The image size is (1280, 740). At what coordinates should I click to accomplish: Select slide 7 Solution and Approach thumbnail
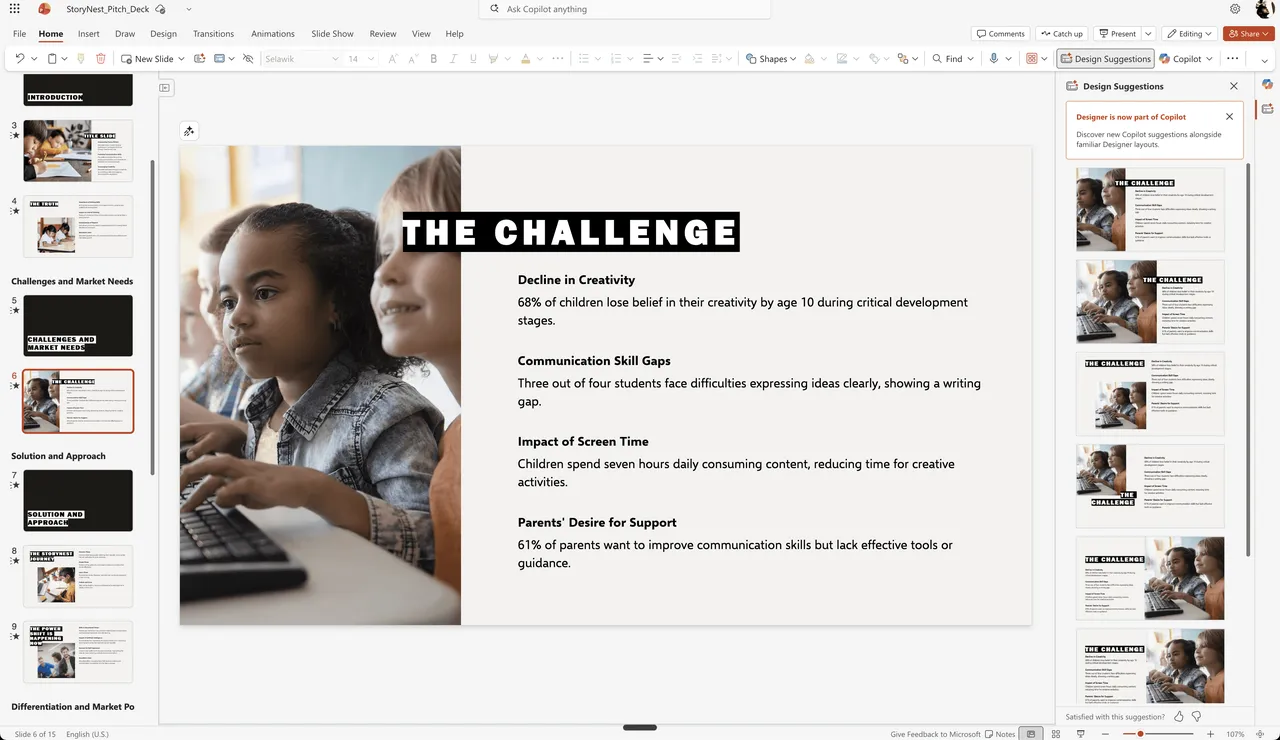pos(78,500)
